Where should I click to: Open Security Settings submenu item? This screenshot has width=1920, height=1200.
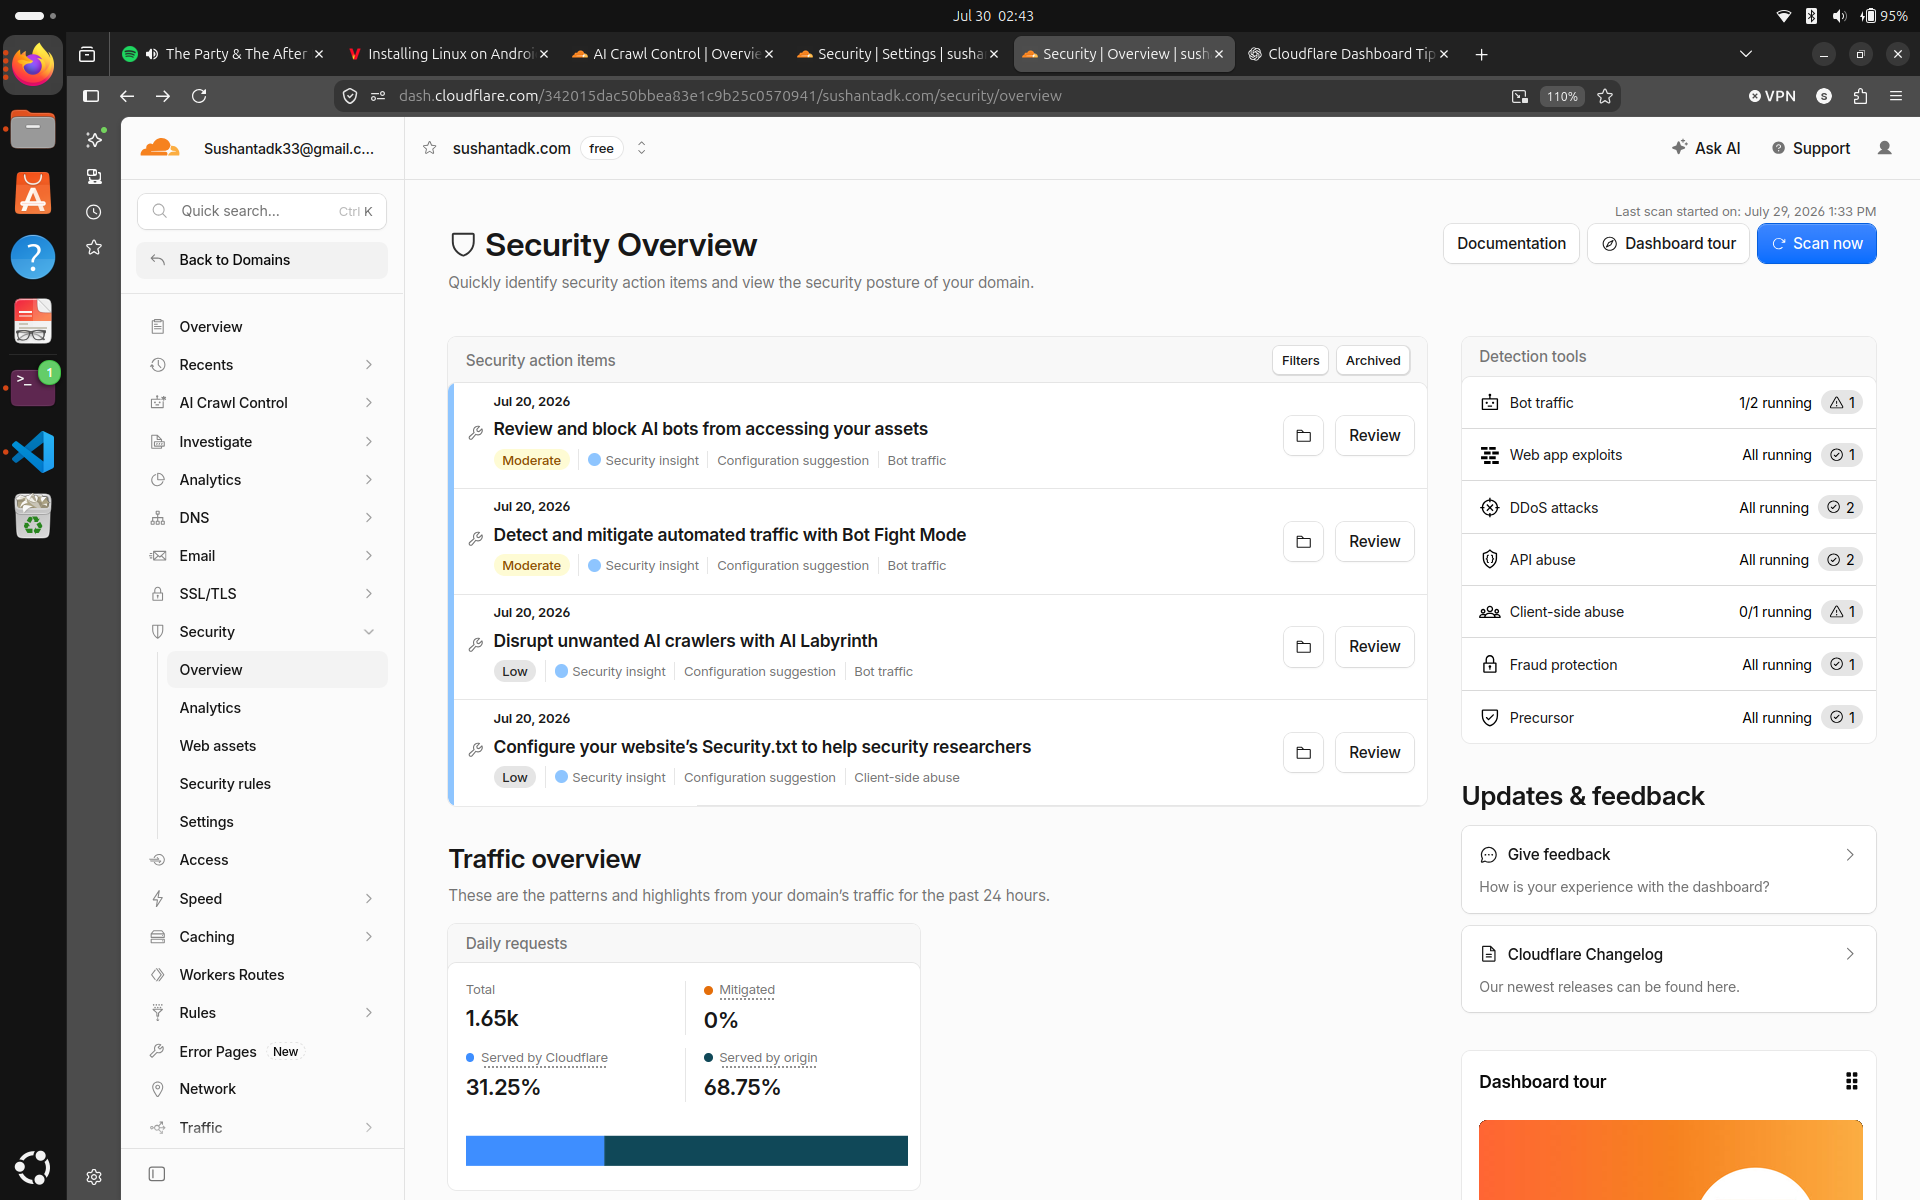[x=276, y=822]
